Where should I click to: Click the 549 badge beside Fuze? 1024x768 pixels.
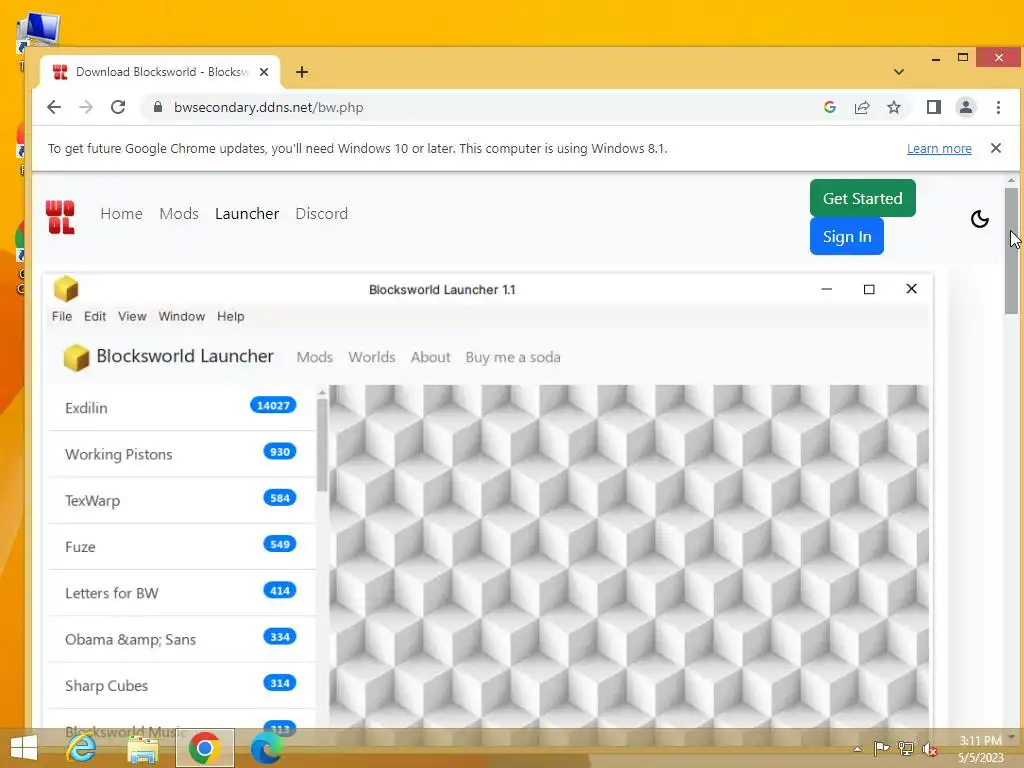coord(280,545)
